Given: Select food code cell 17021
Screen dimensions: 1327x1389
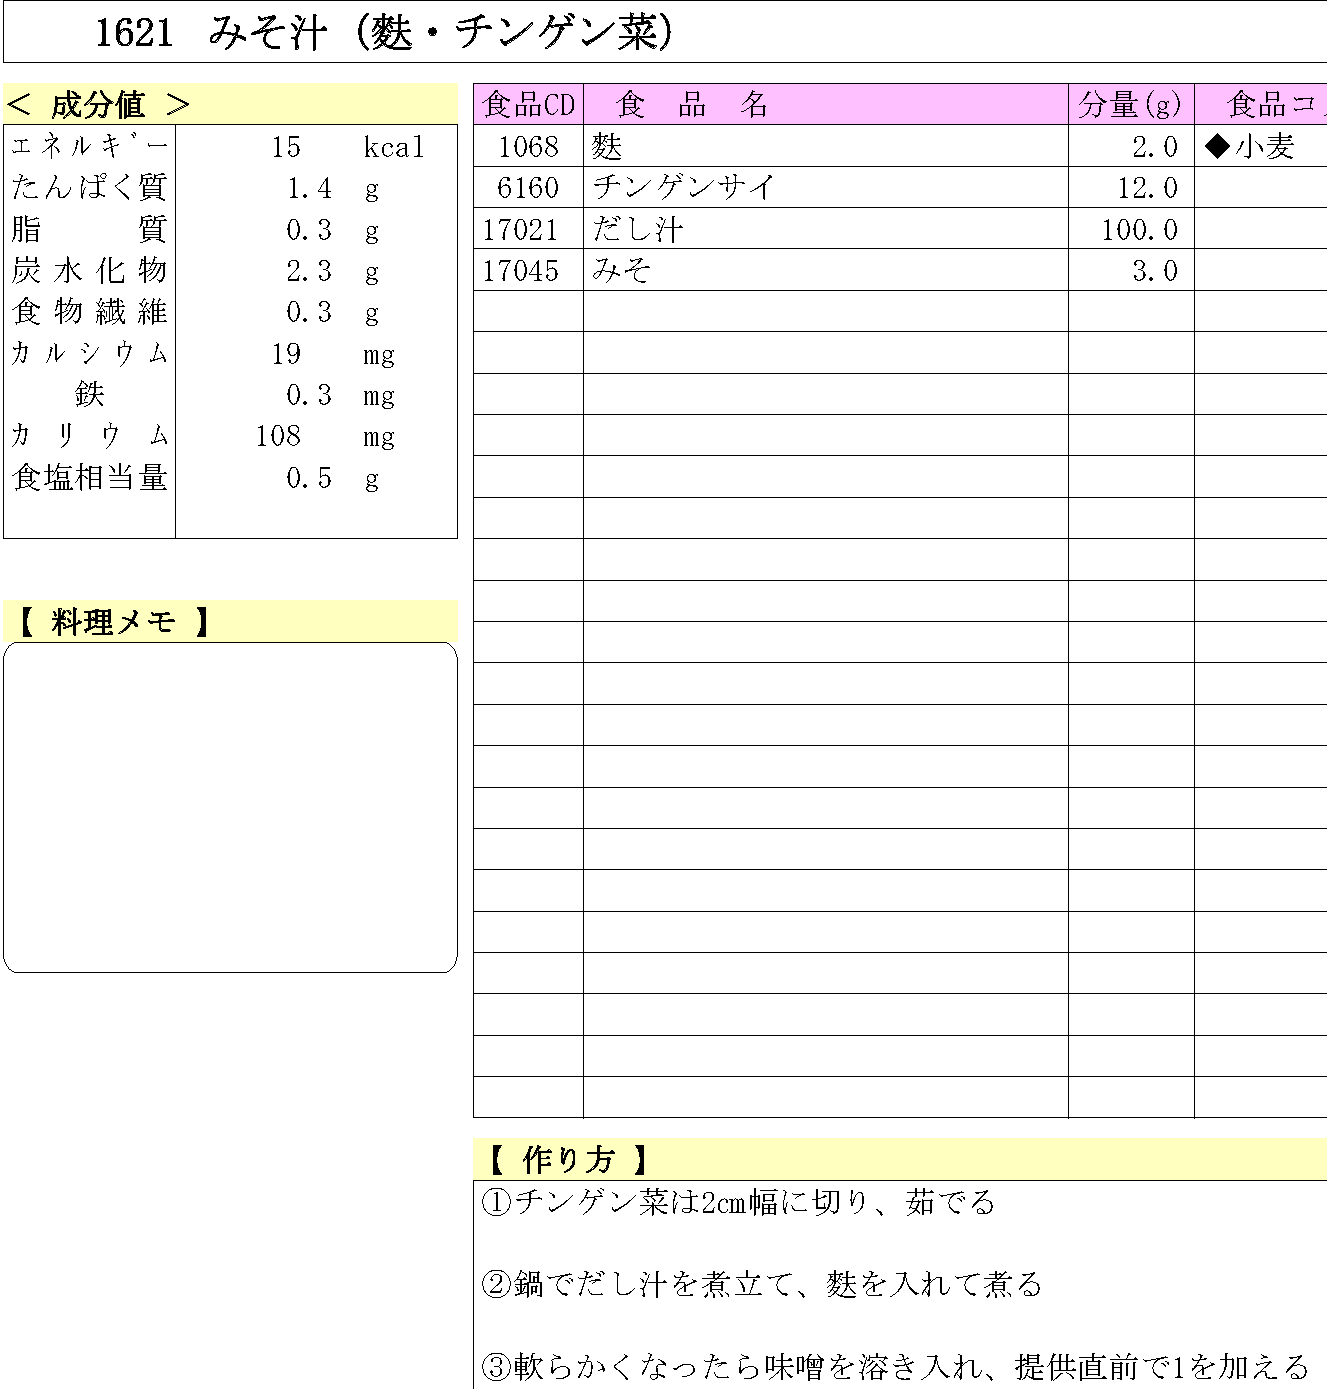Looking at the screenshot, I should tap(521, 230).
